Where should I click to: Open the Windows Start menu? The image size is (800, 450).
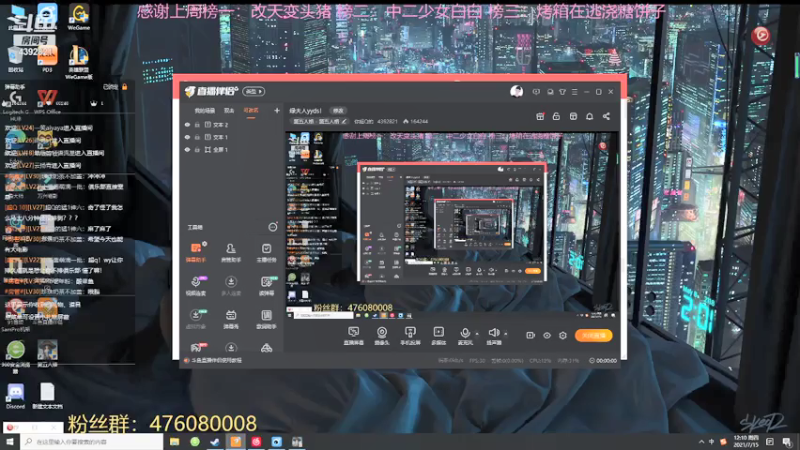coord(10,442)
